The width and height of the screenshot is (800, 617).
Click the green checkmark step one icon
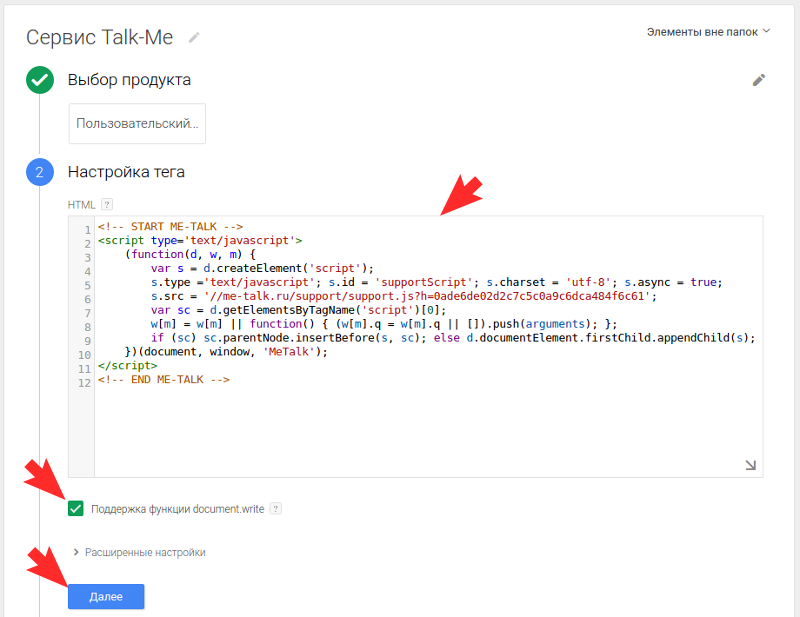click(x=40, y=80)
